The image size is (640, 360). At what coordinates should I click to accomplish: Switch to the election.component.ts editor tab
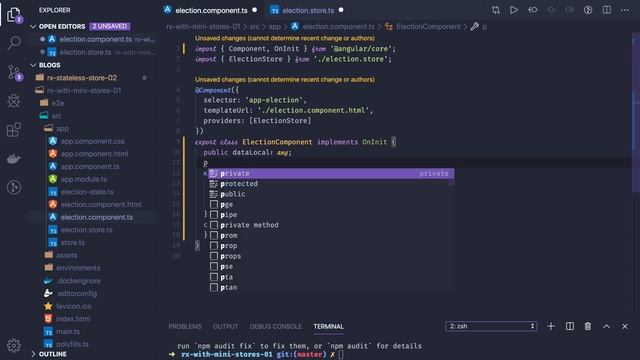[211, 10]
